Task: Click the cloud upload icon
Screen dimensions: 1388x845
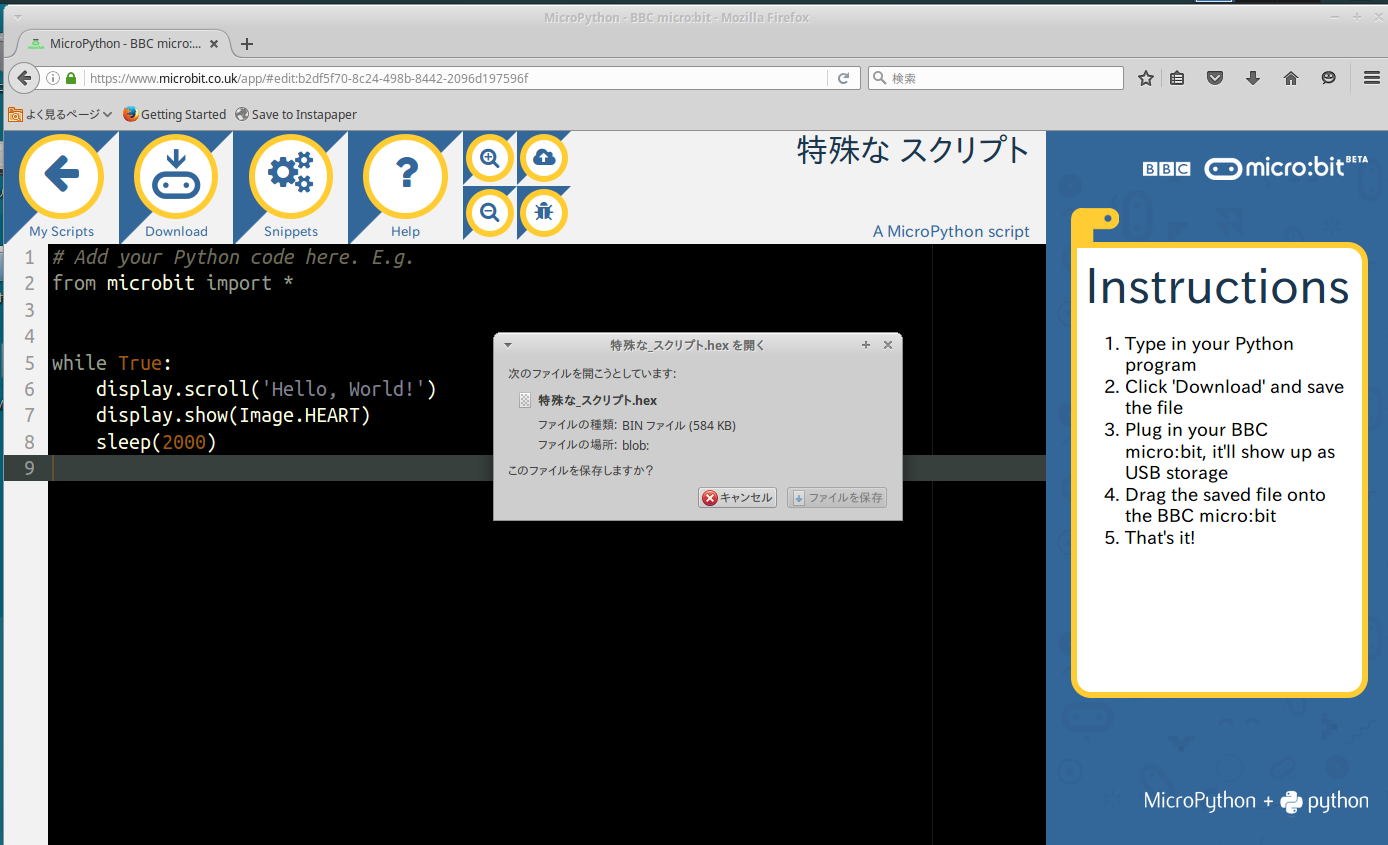Action: coord(544,158)
